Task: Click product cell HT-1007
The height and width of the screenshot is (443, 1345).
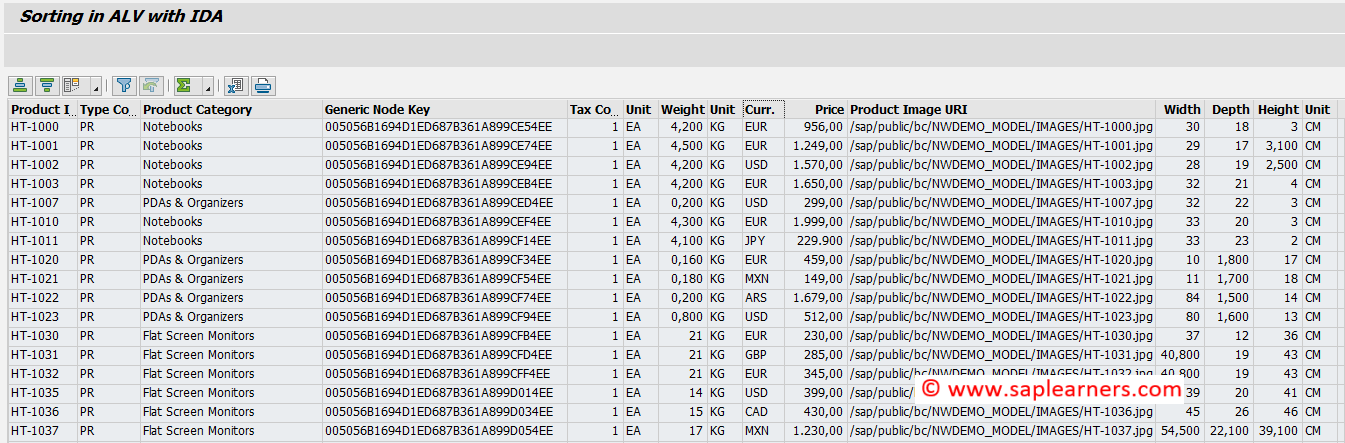Action: coord(42,203)
